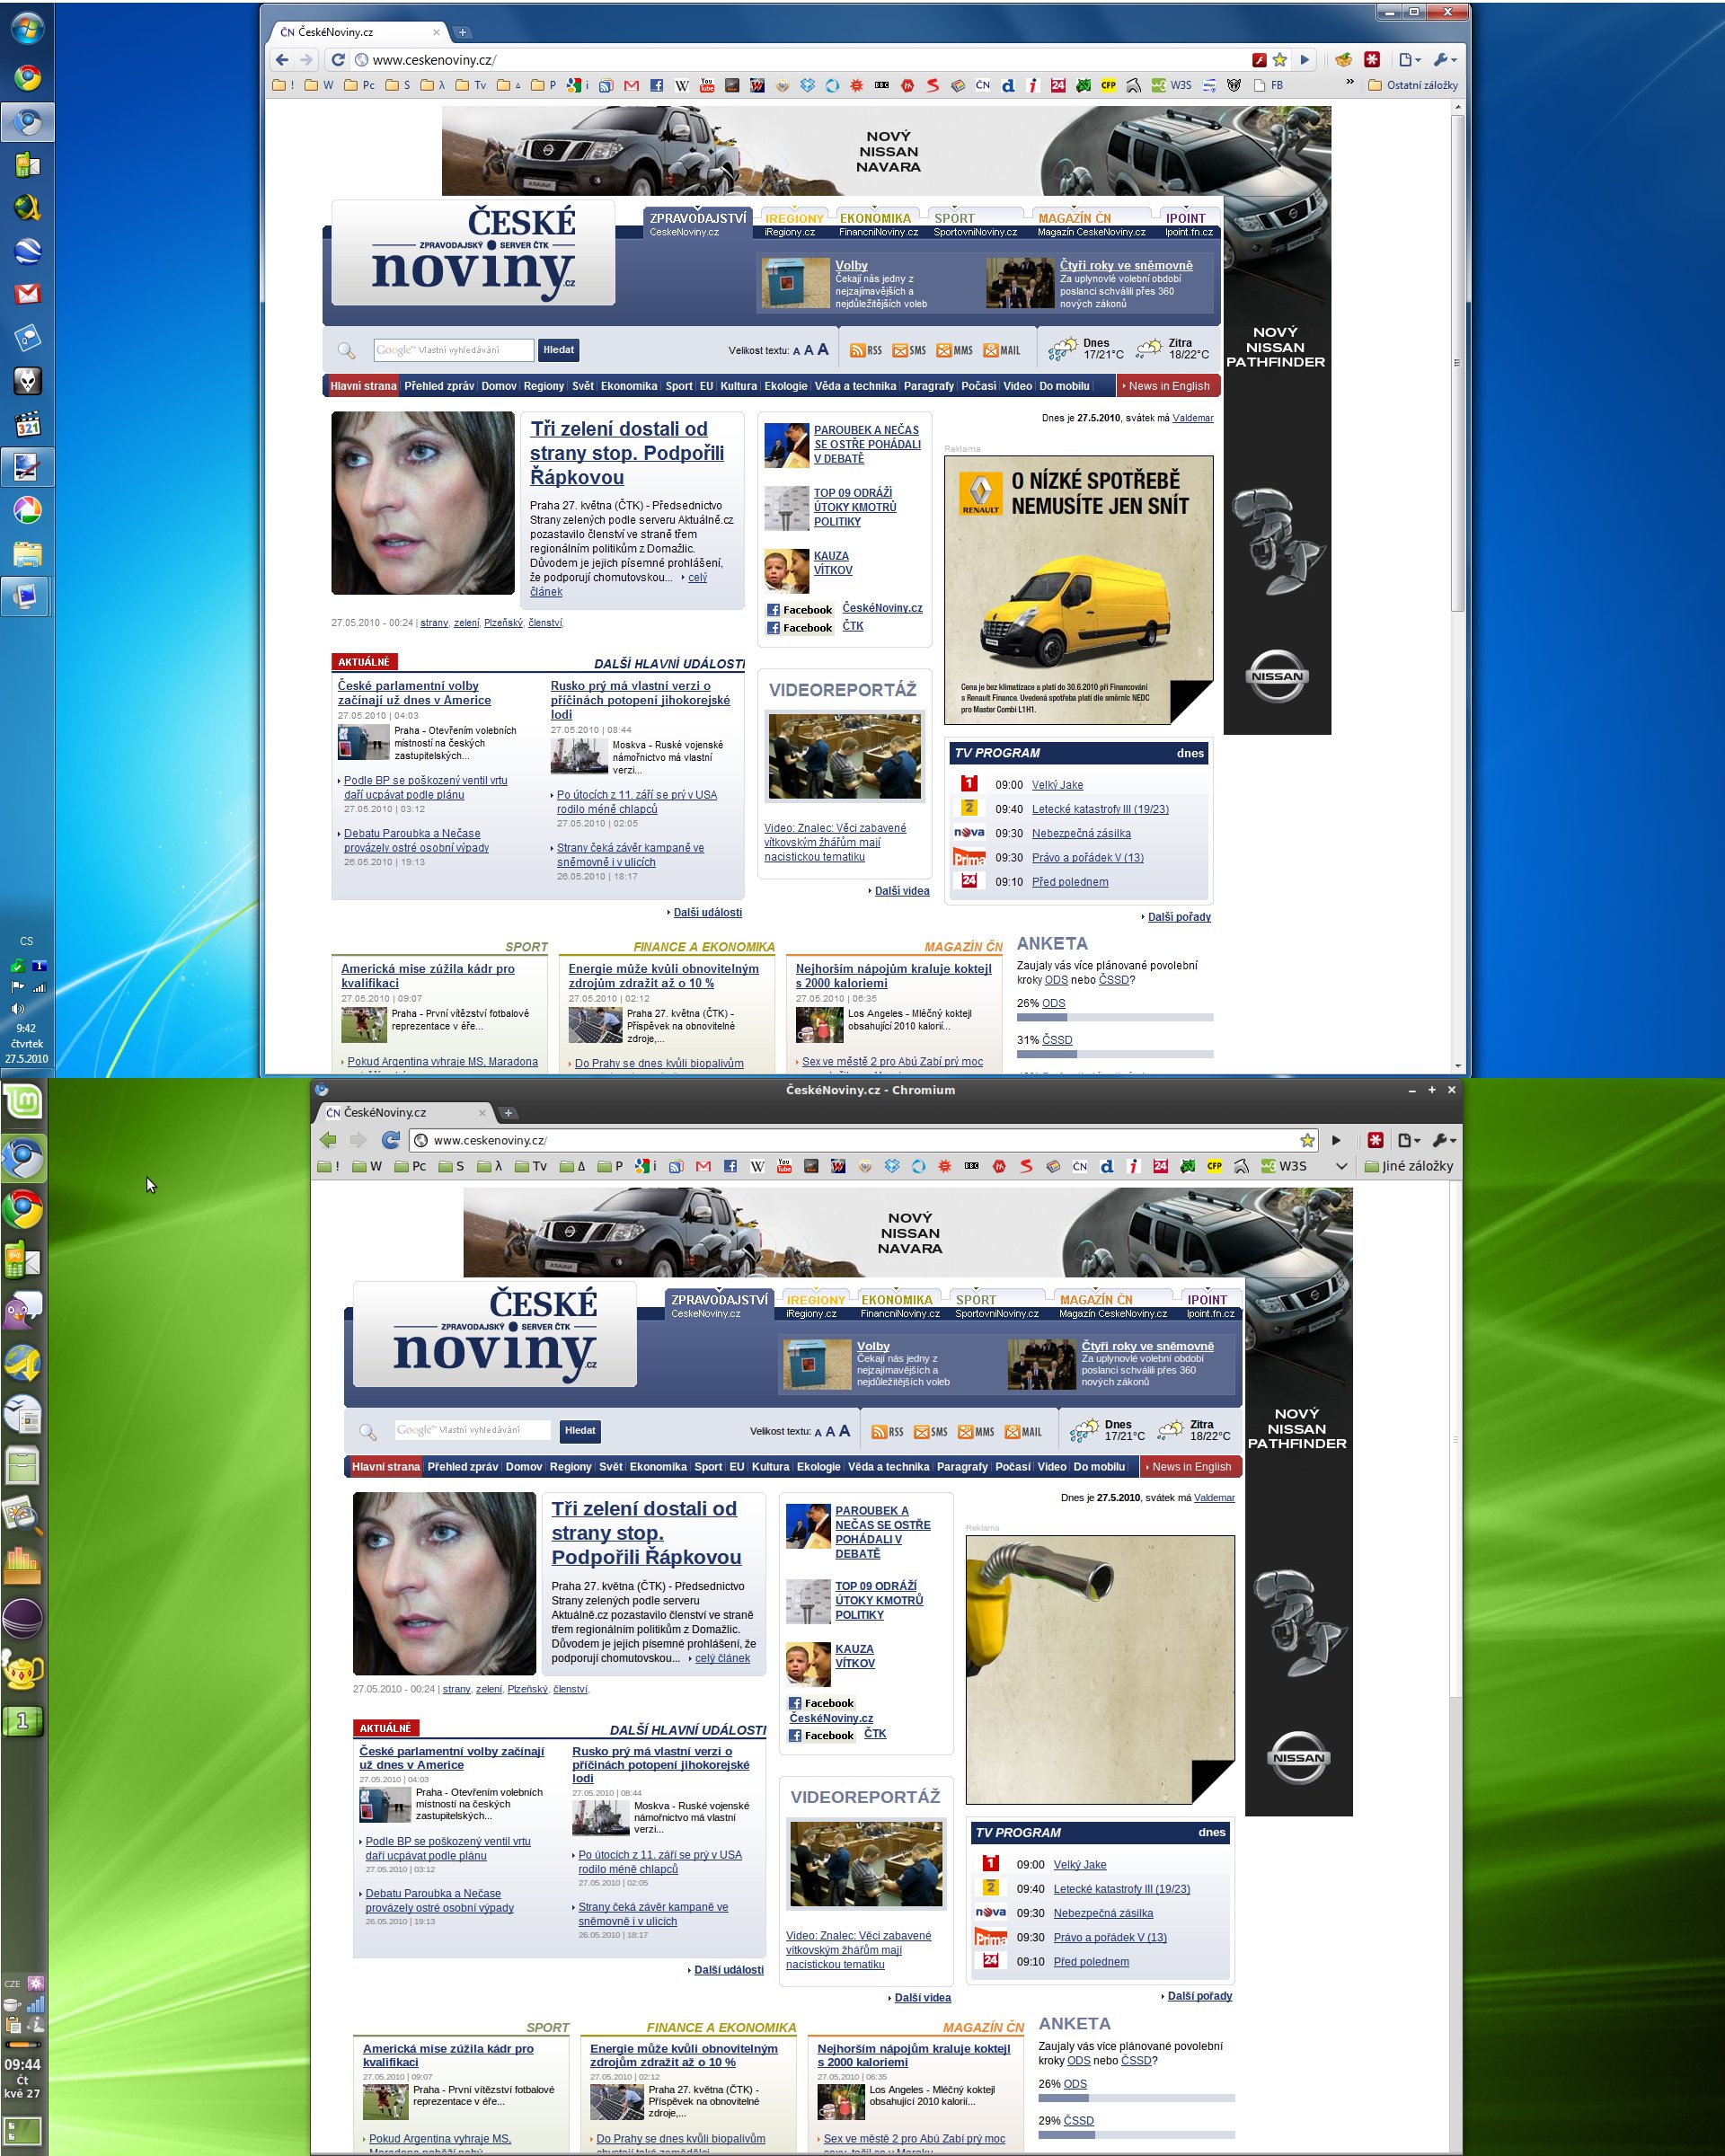The width and height of the screenshot is (1725, 2156).
Task: Open YouTube bookmark in top Chrome window
Action: click(707, 86)
